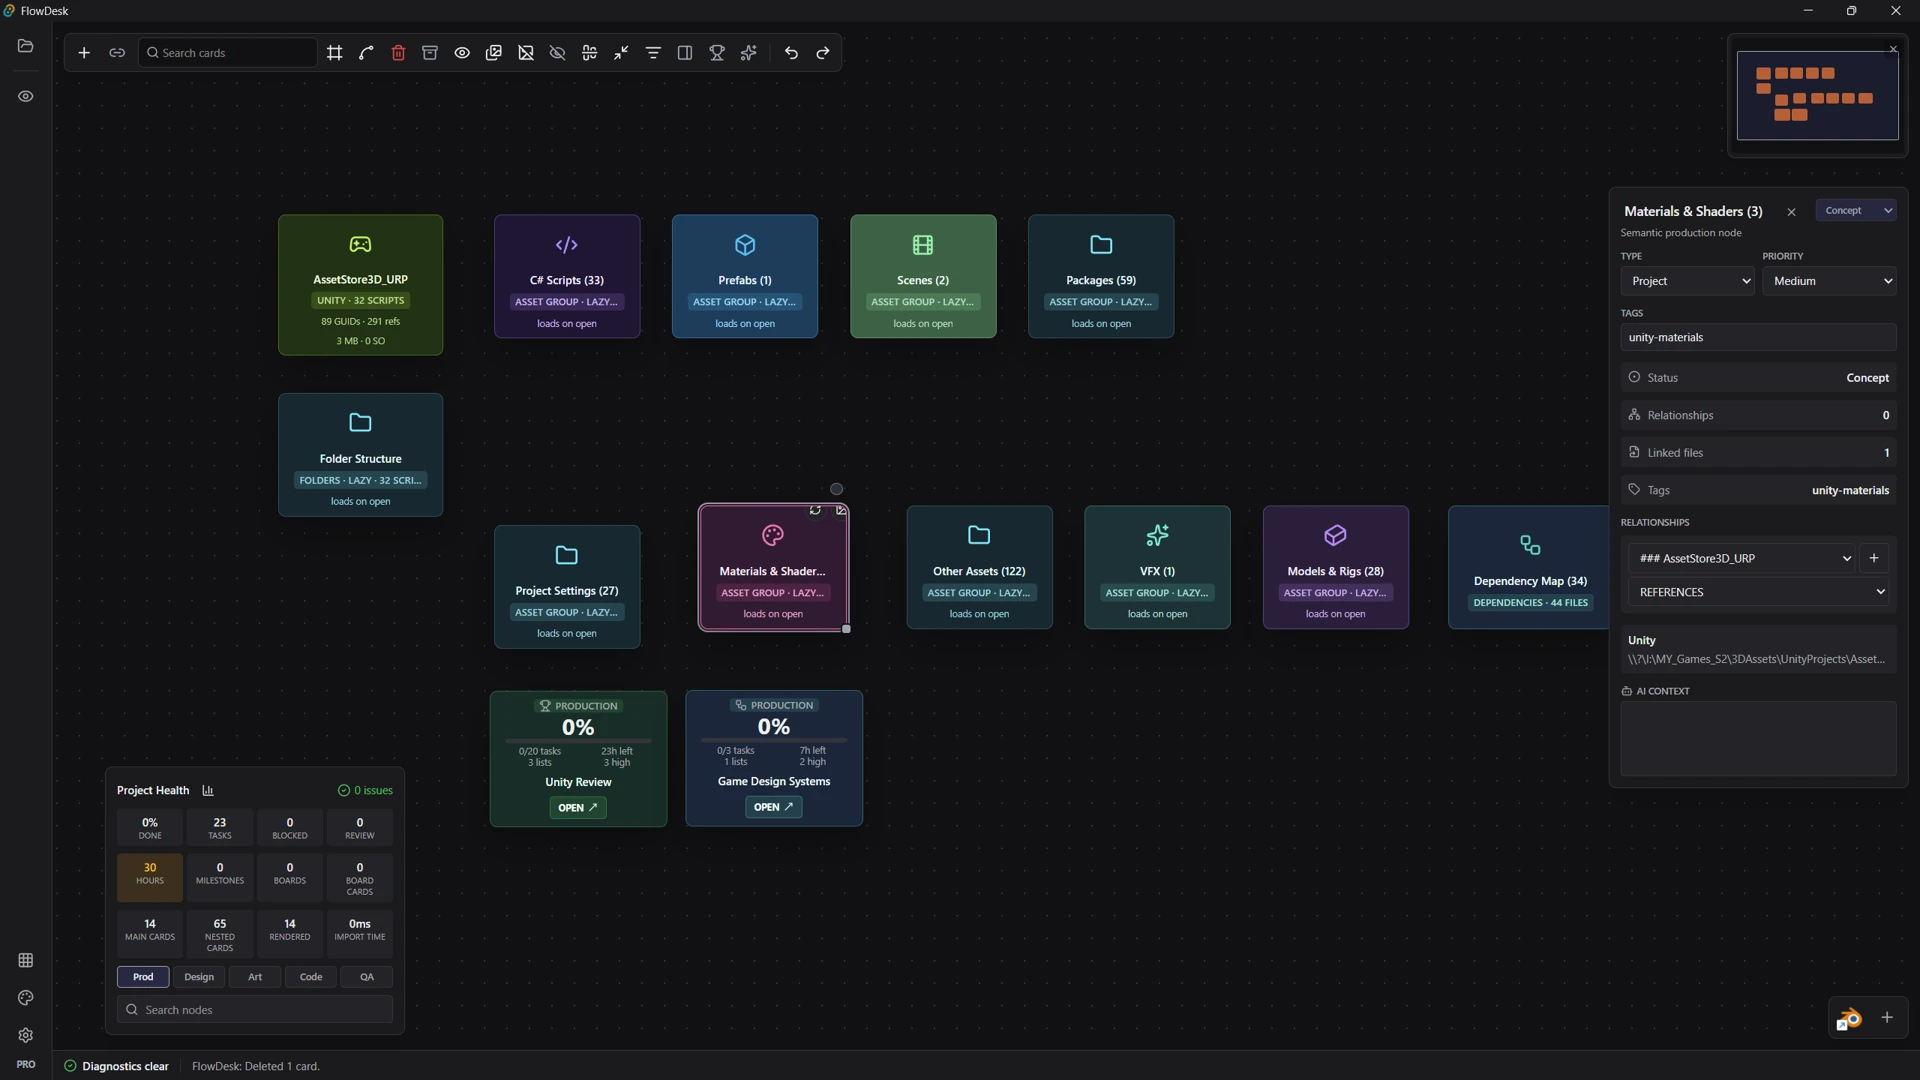The width and height of the screenshot is (1920, 1080).
Task: Toggle the eye visibility icon in toolbar
Action: [462, 53]
